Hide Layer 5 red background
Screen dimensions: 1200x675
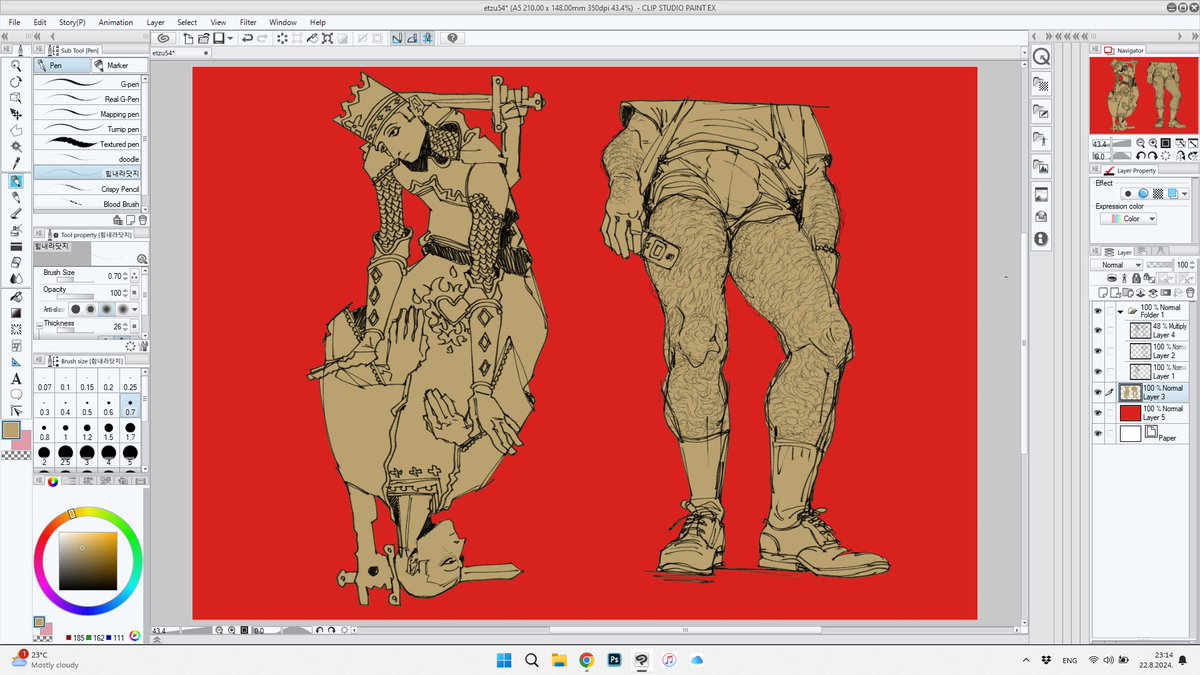point(1098,413)
